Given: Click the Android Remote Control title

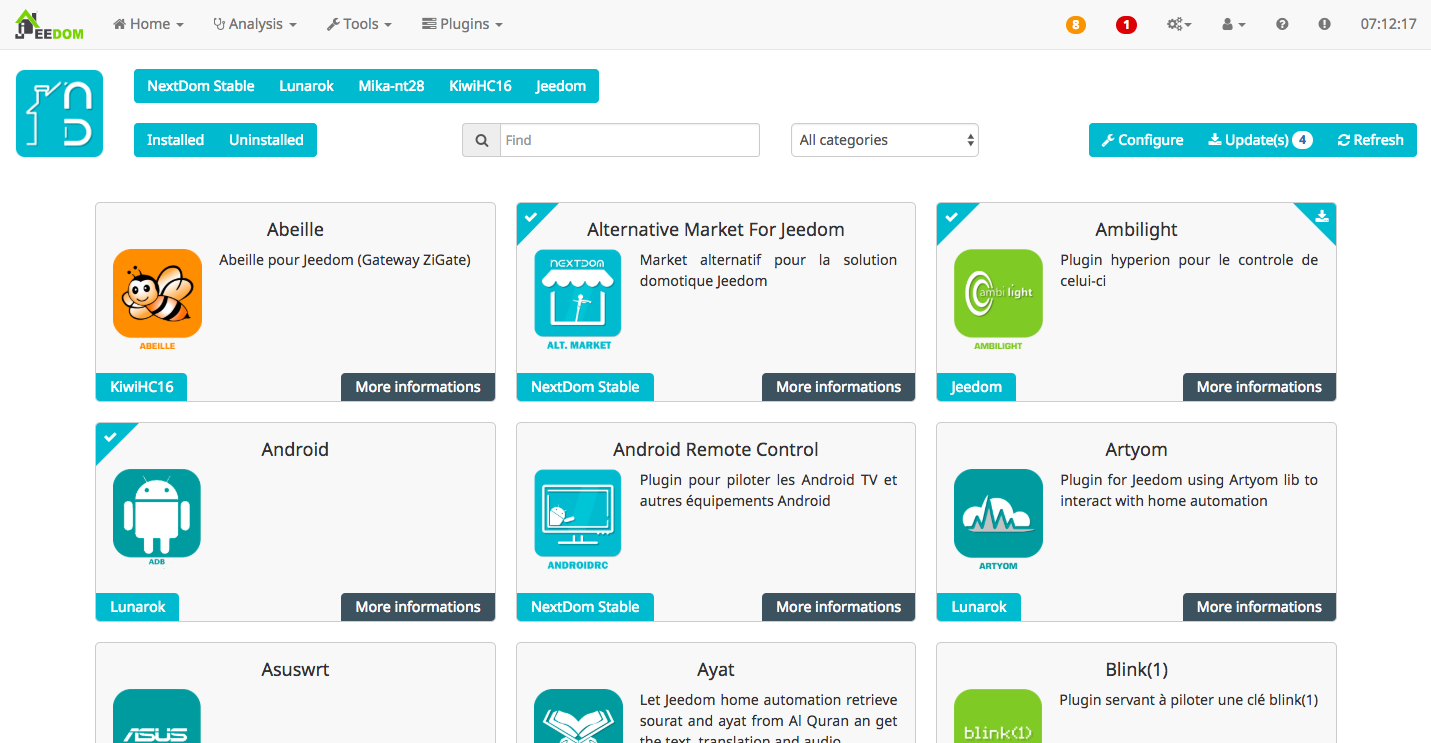Looking at the screenshot, I should click(x=716, y=449).
